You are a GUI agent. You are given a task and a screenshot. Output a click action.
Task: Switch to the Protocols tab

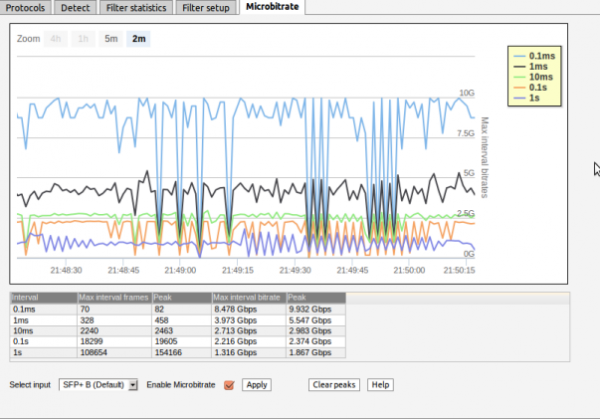coord(24,8)
